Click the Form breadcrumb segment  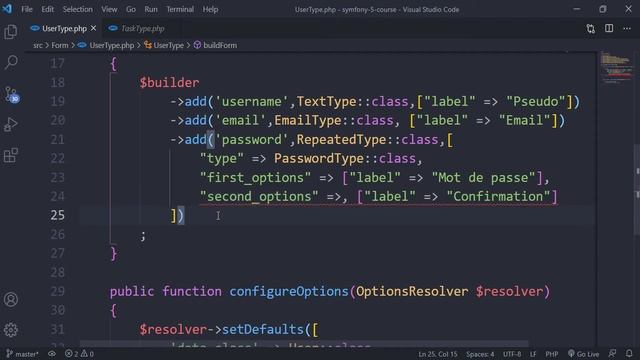click(60, 45)
